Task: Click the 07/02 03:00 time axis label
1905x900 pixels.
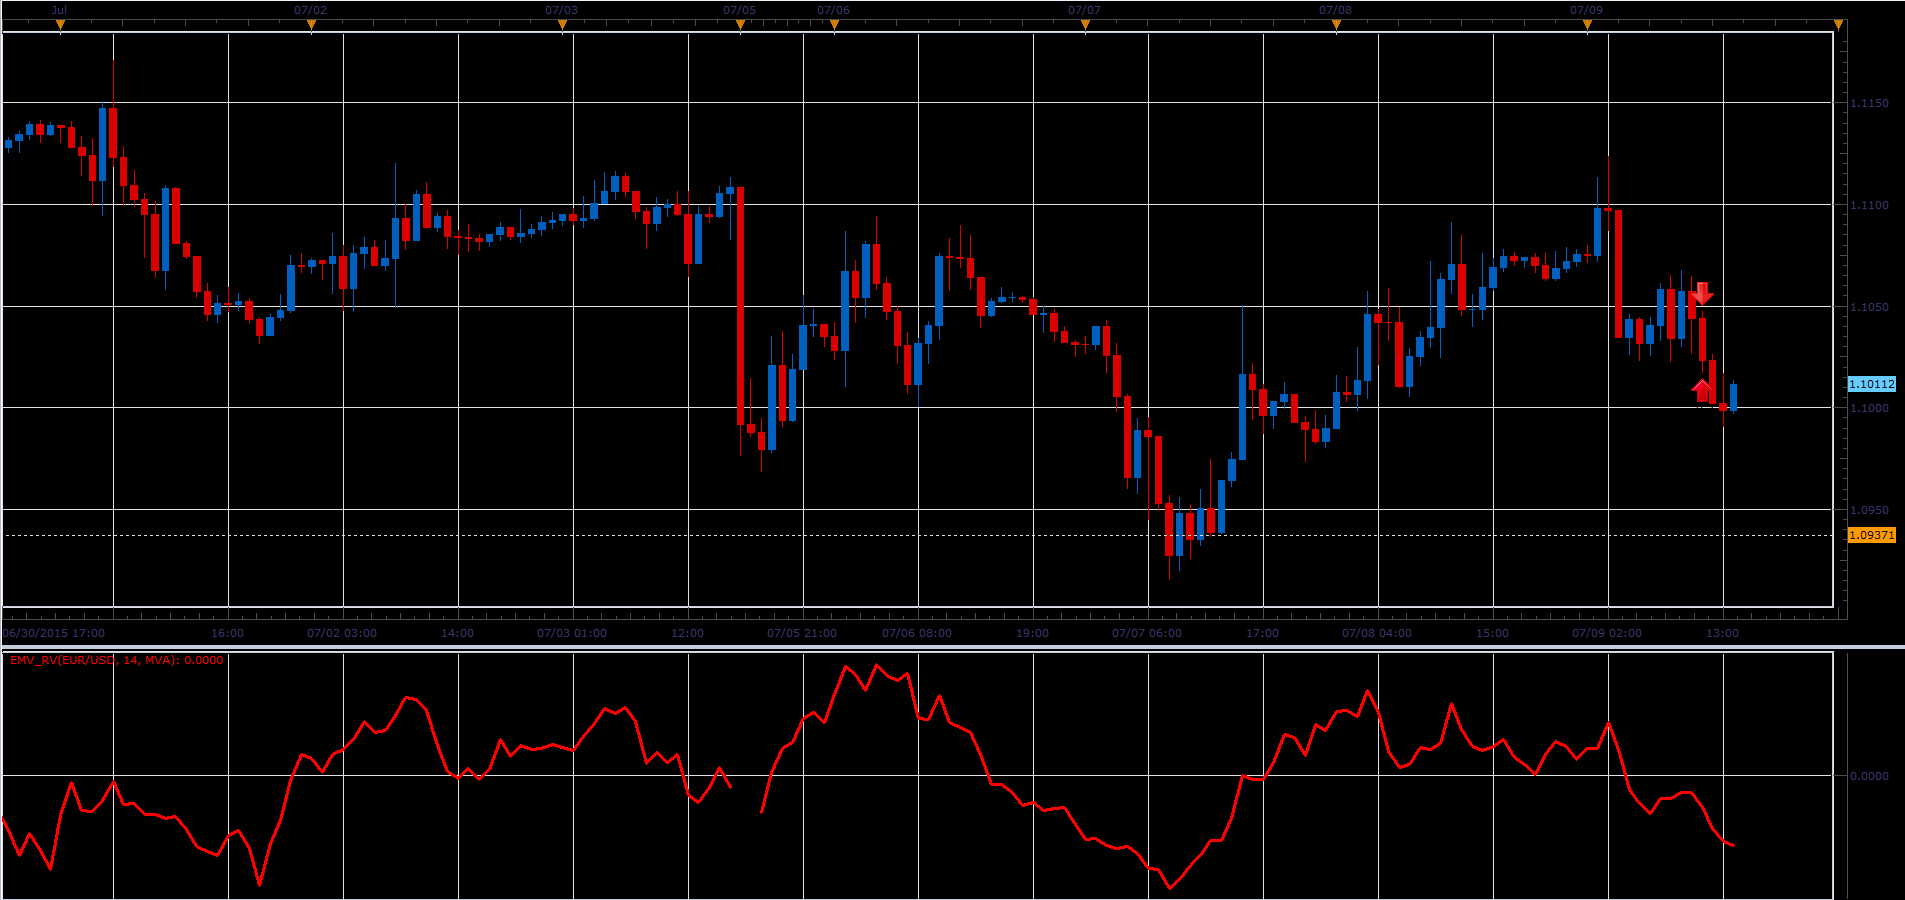Action: [x=342, y=633]
